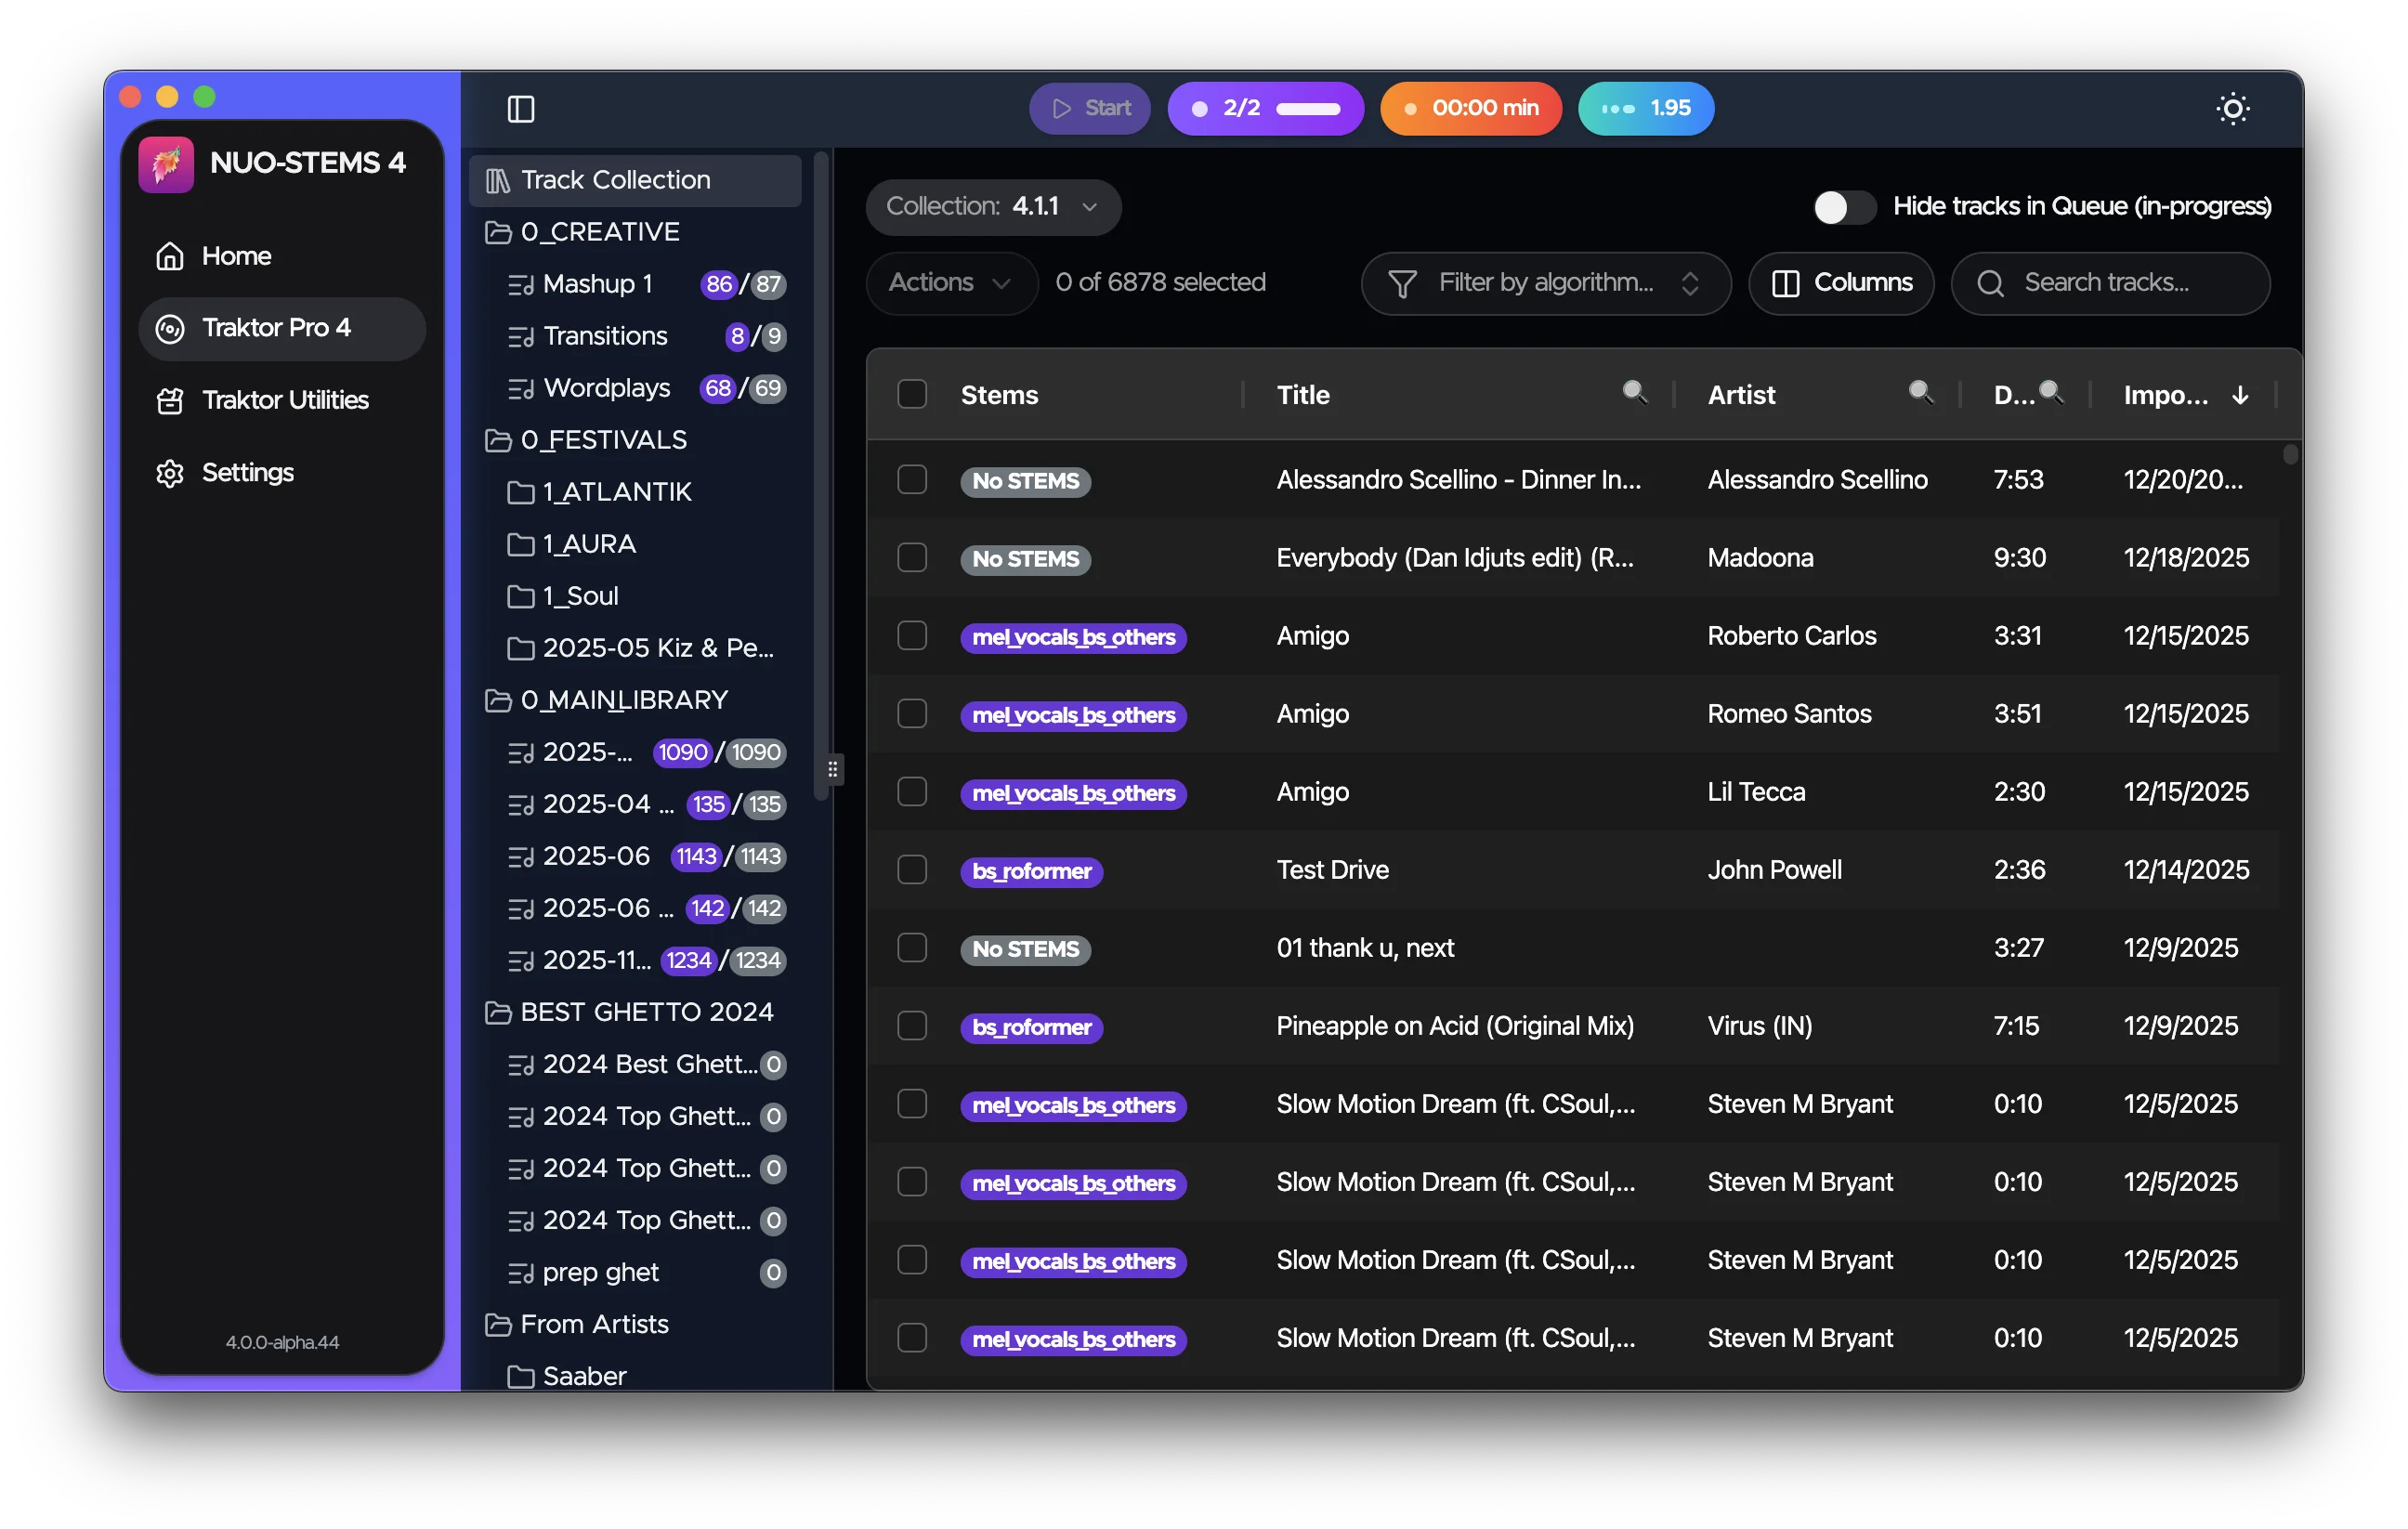This screenshot has width=2408, height=1529.
Task: Click the Artist column search icon
Action: point(1919,392)
